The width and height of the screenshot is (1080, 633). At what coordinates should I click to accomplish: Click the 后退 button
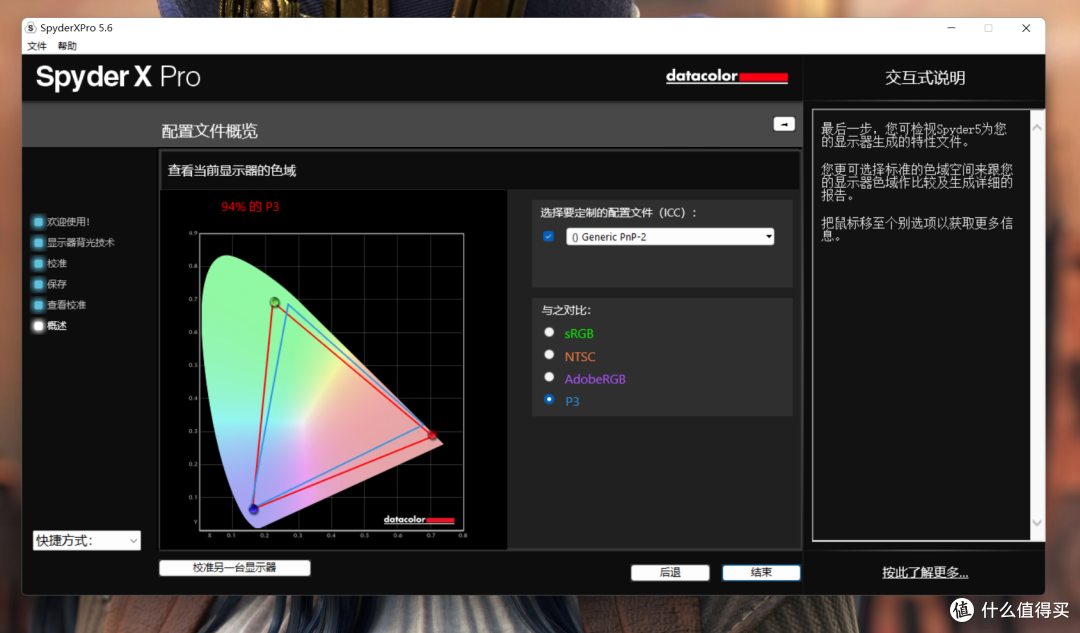tap(670, 572)
